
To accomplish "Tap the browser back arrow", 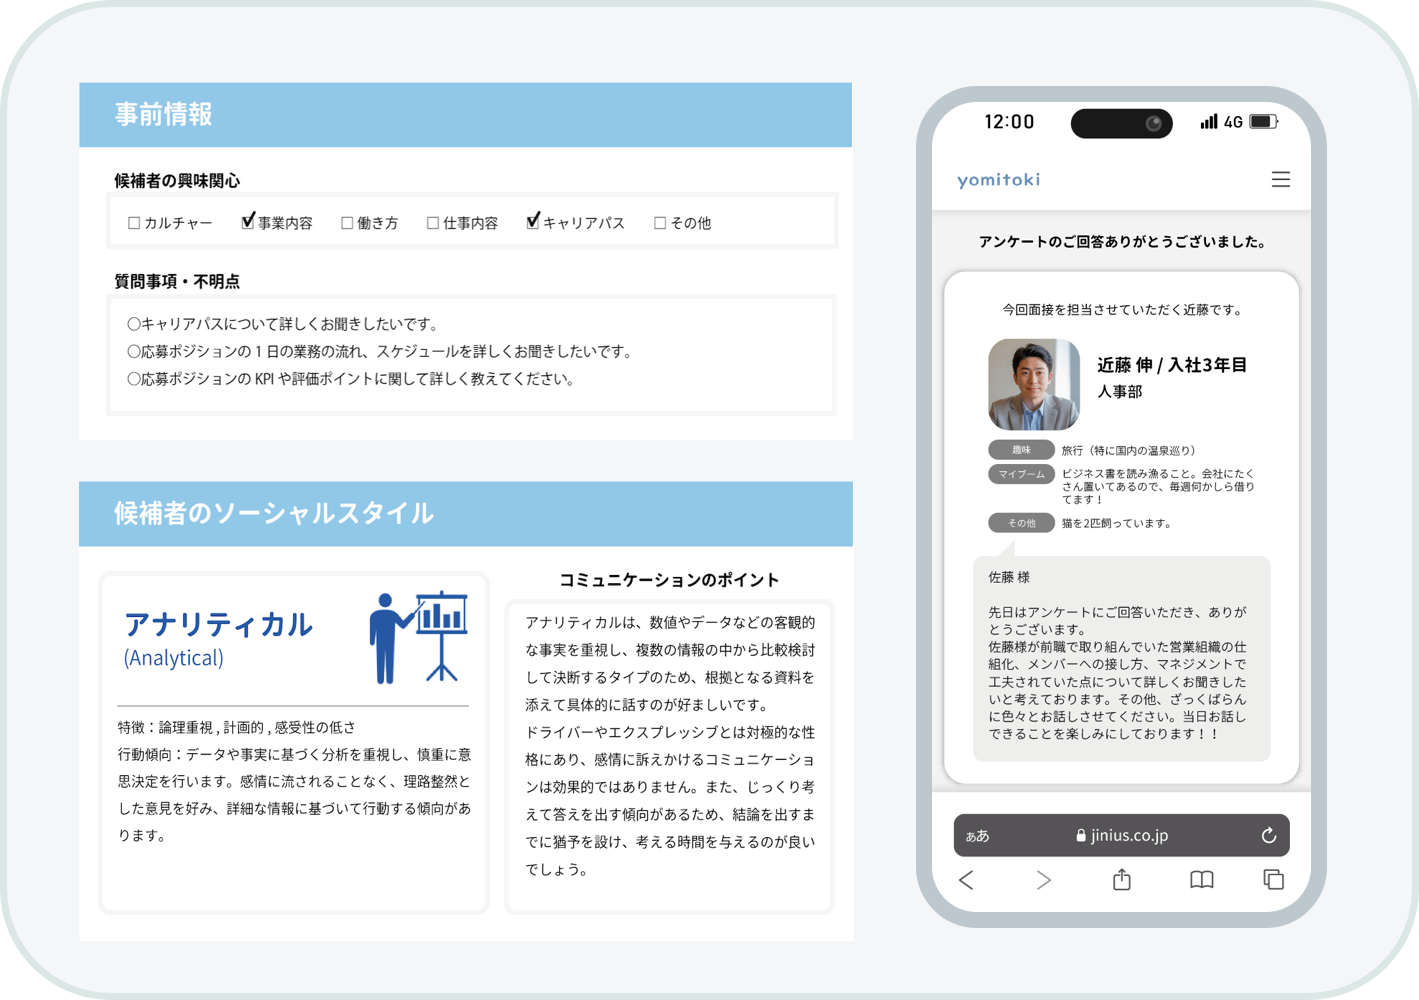I will point(966,880).
